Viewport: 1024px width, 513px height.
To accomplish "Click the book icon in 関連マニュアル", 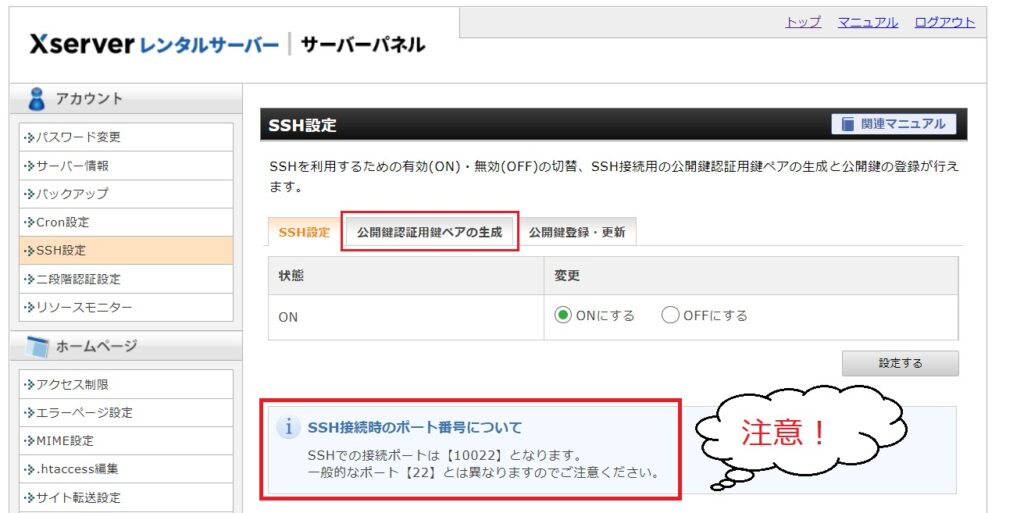I will pyautogui.click(x=848, y=124).
